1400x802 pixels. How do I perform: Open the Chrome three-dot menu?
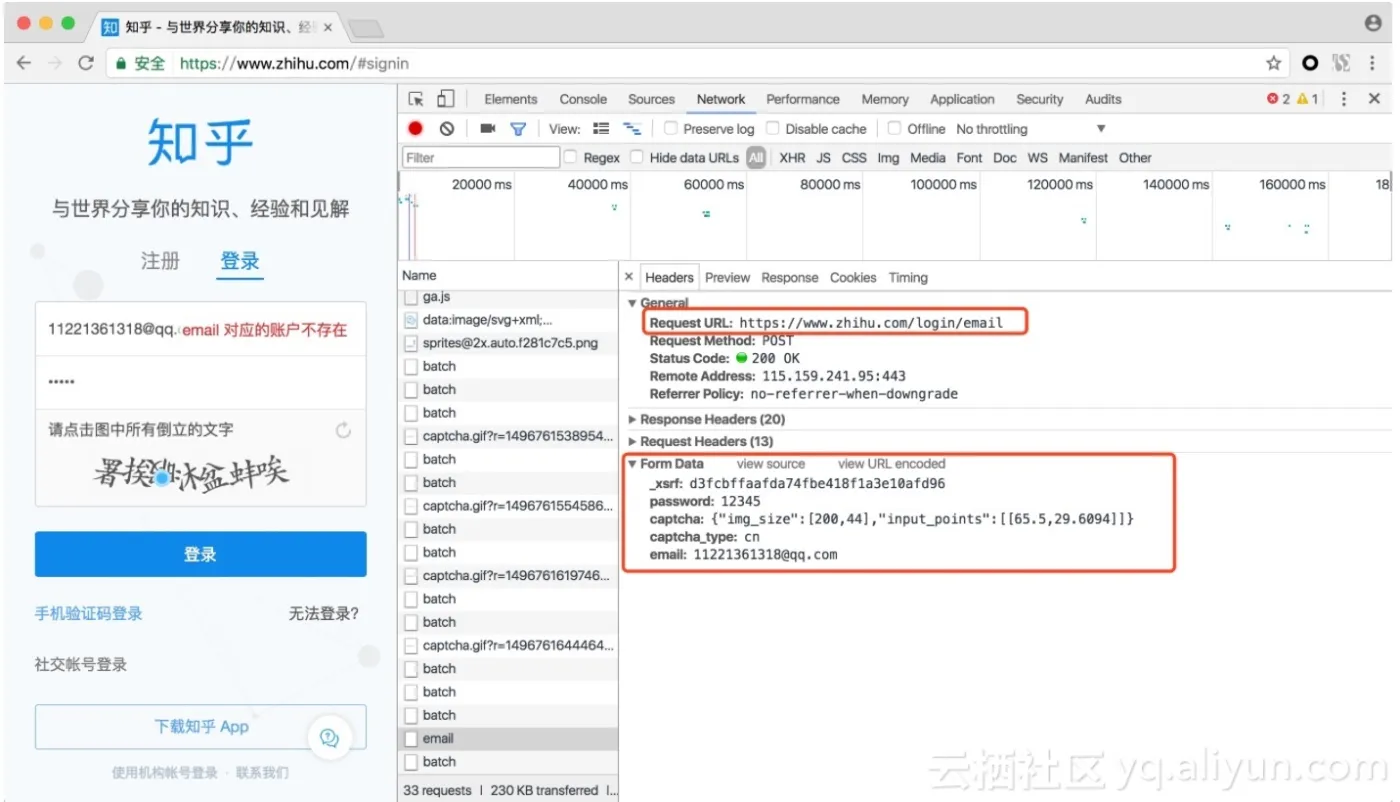(1373, 63)
